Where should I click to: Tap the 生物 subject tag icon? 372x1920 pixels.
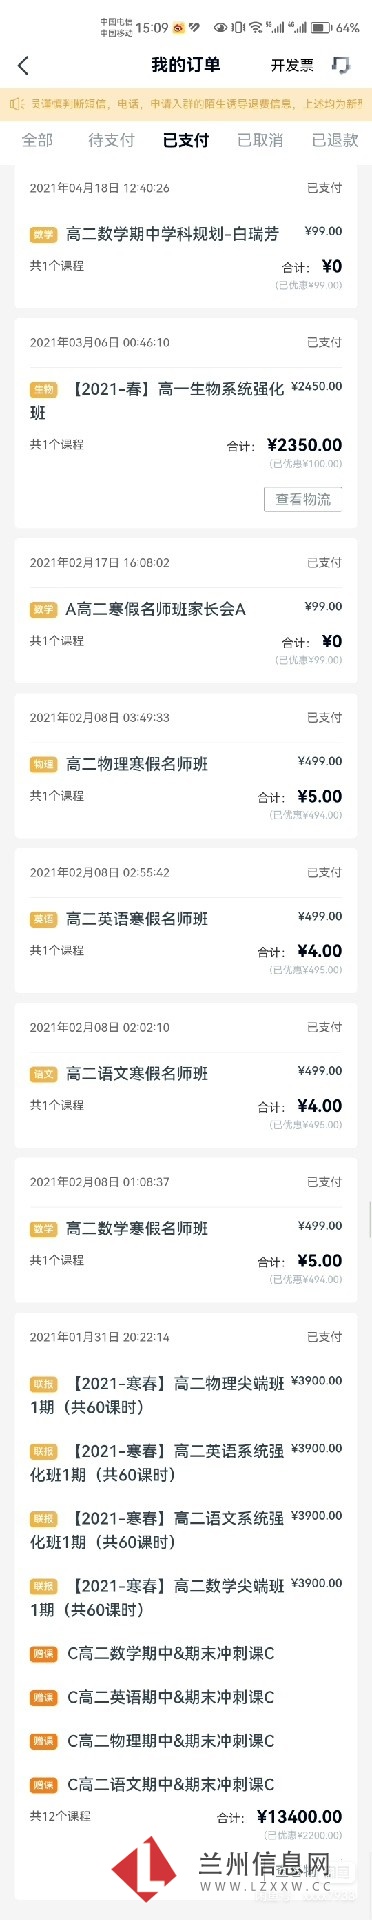click(43, 390)
